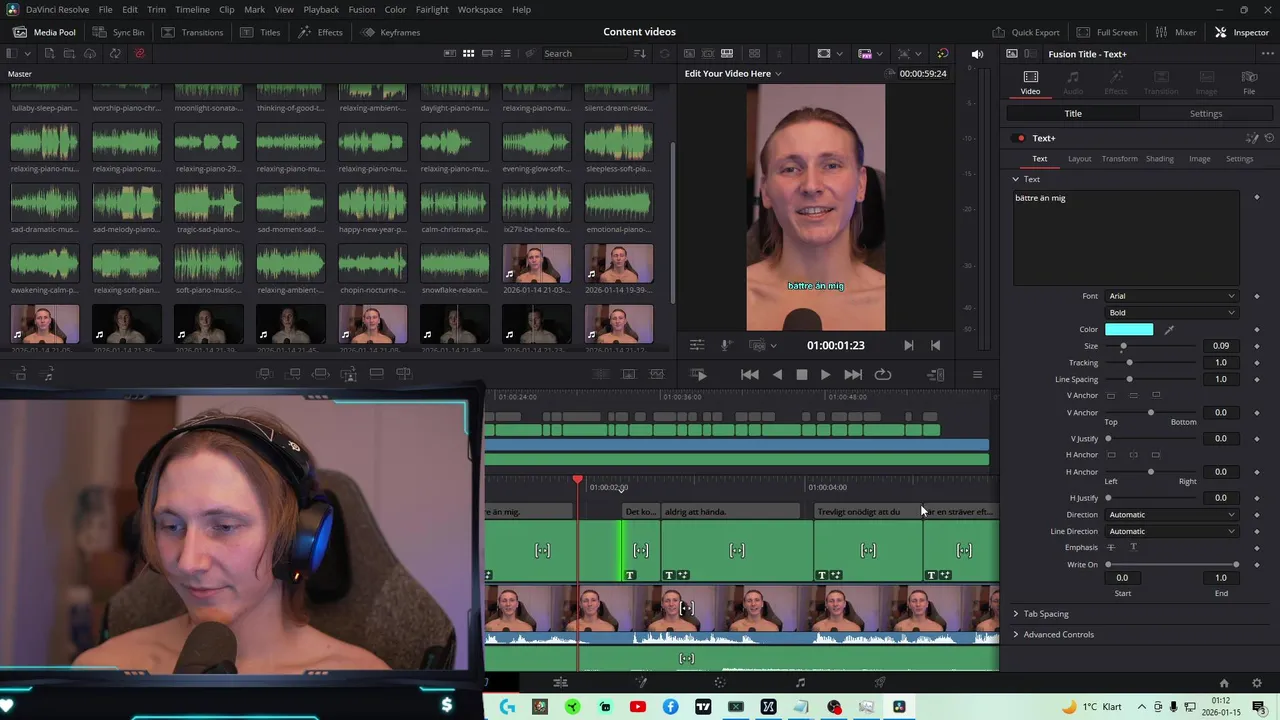Switch media pool to list view
The image size is (1280, 720).
[x=507, y=54]
